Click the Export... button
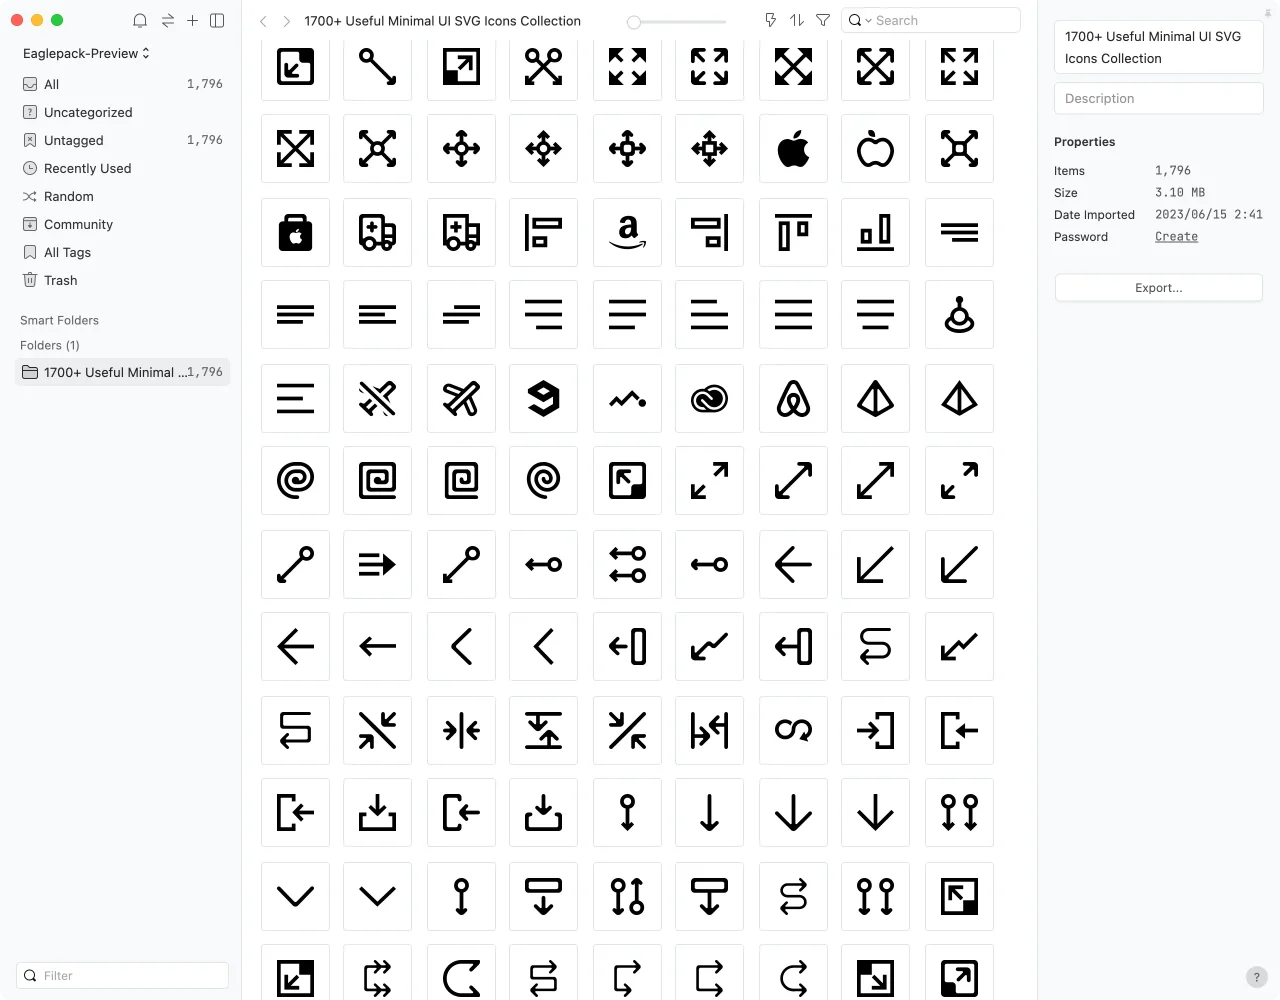1280x1000 pixels. [1158, 288]
